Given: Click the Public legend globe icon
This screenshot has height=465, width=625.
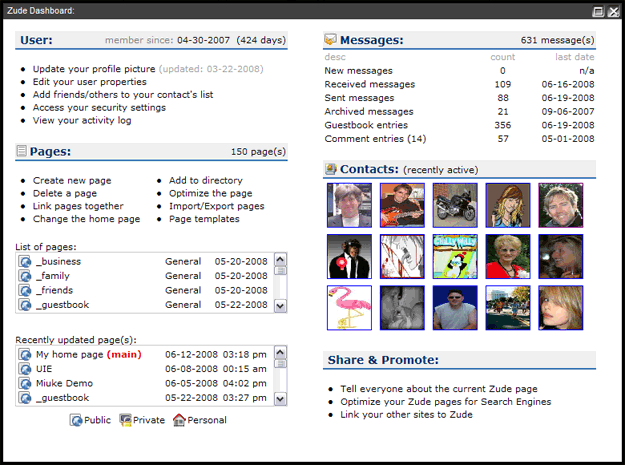Looking at the screenshot, I should pyautogui.click(x=76, y=420).
